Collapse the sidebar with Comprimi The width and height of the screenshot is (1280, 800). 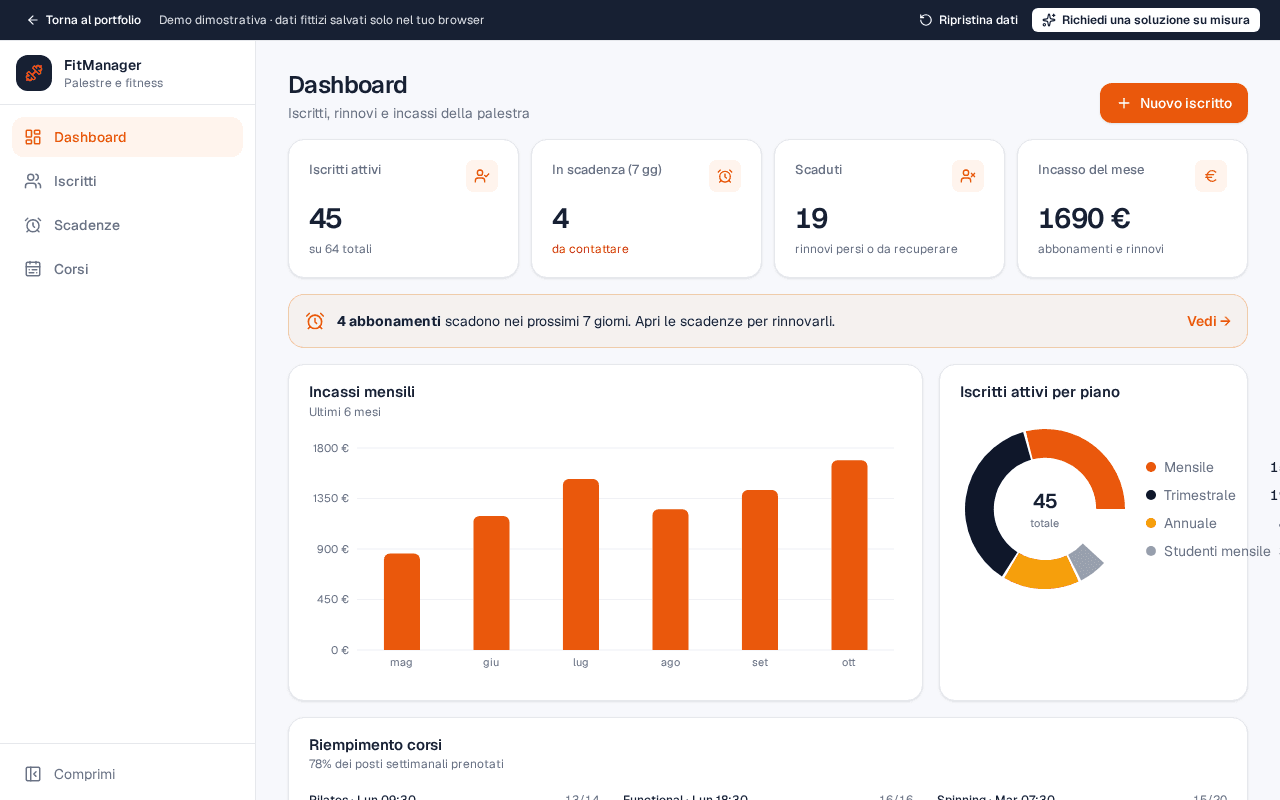(x=127, y=774)
